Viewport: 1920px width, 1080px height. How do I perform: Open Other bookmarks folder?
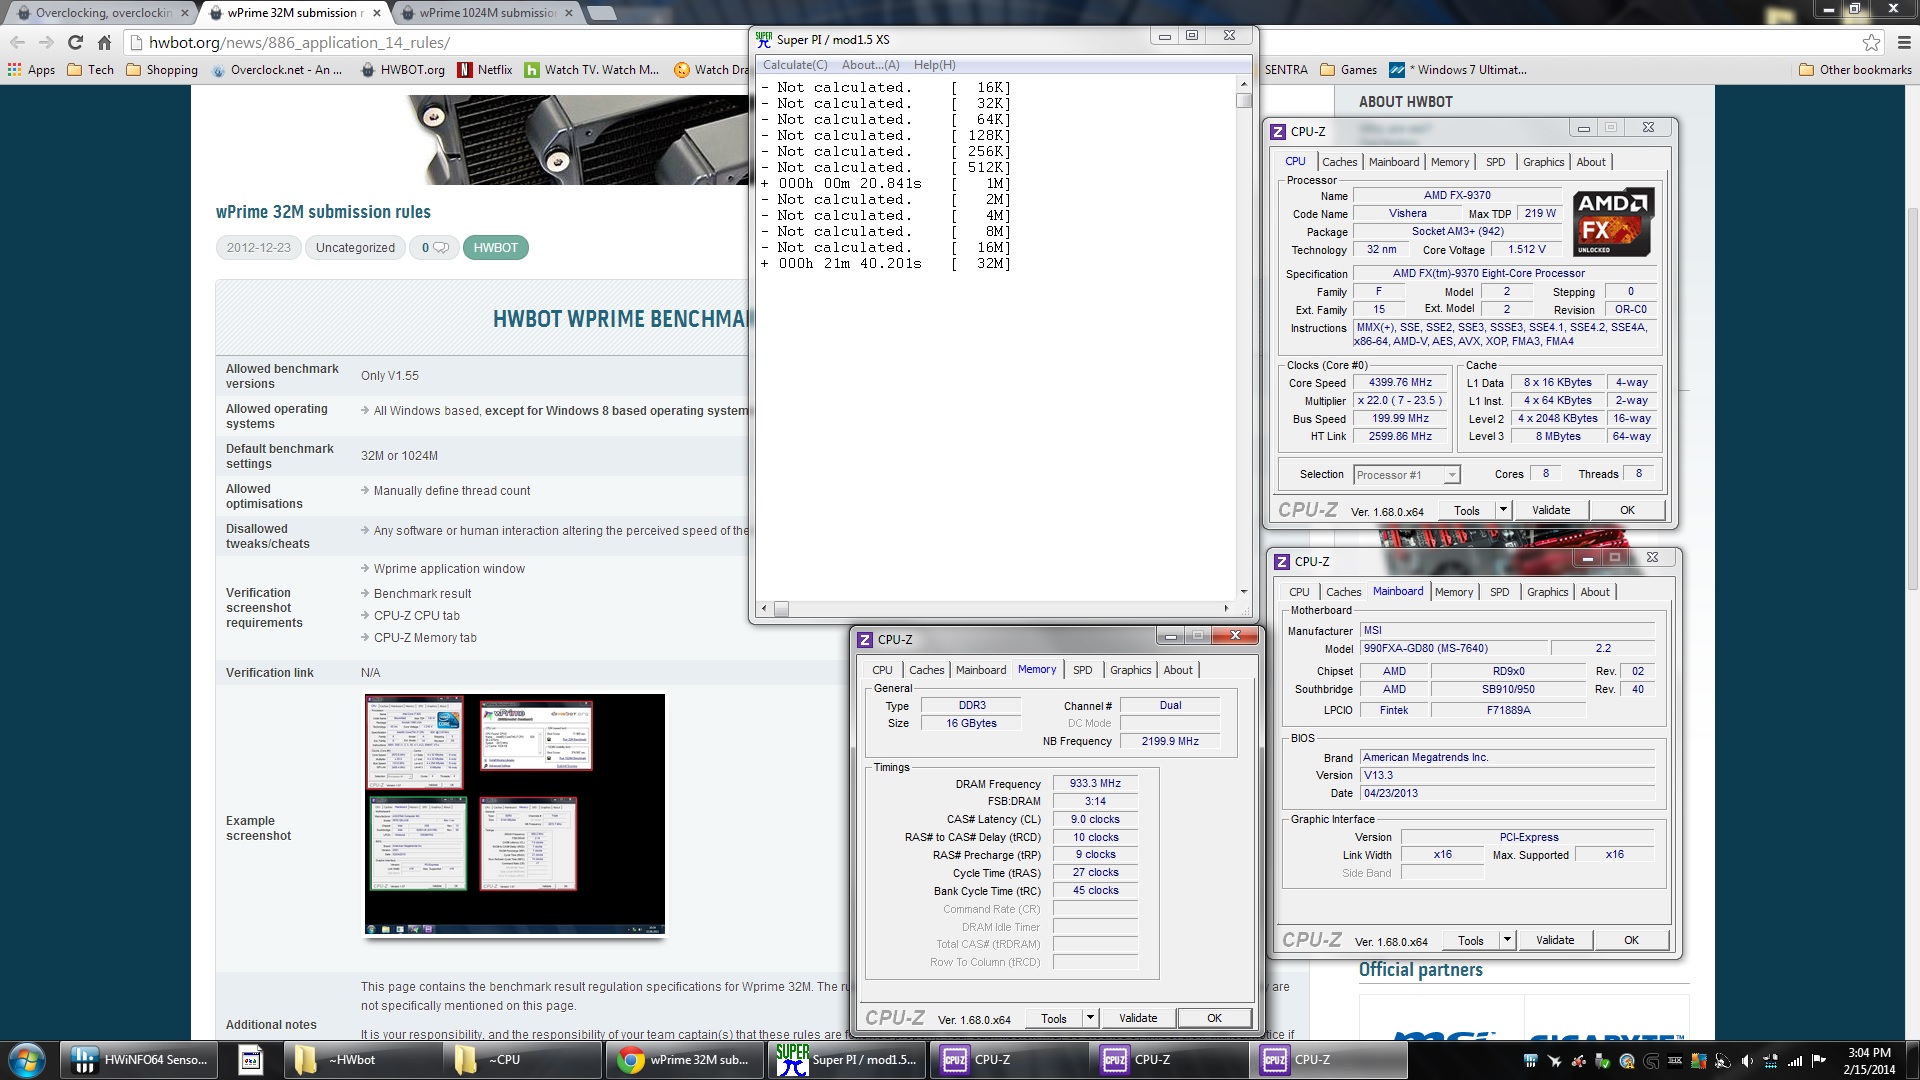1855,70
